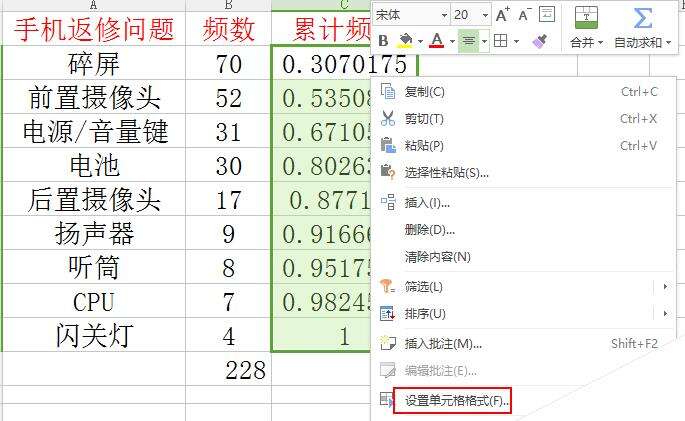Select cell containing 听筒
This screenshot has width=685, height=421.
[x=94, y=267]
